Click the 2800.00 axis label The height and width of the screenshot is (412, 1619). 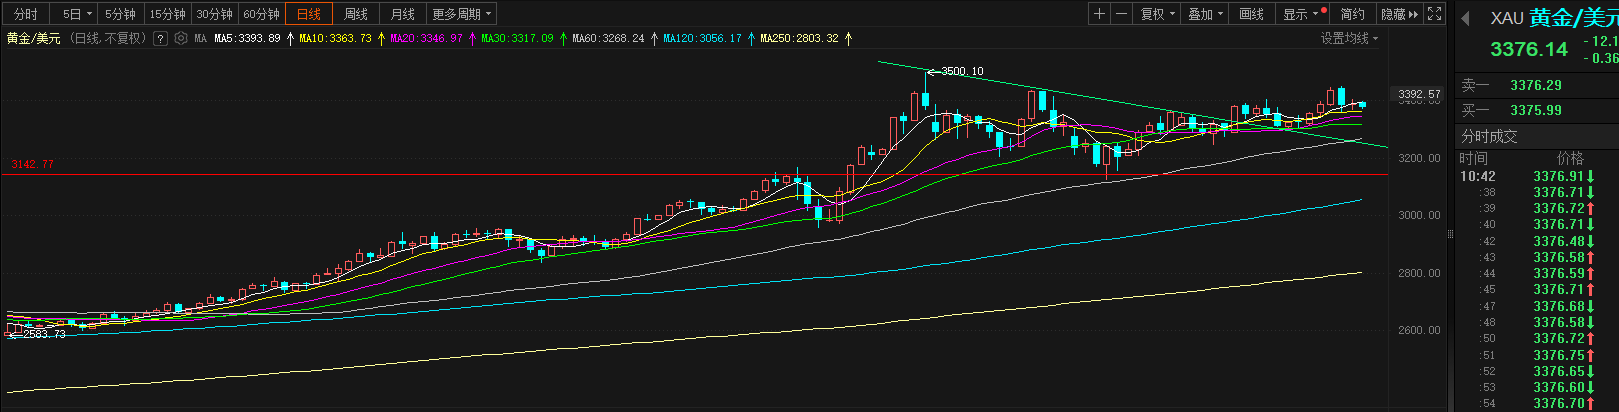[1419, 273]
